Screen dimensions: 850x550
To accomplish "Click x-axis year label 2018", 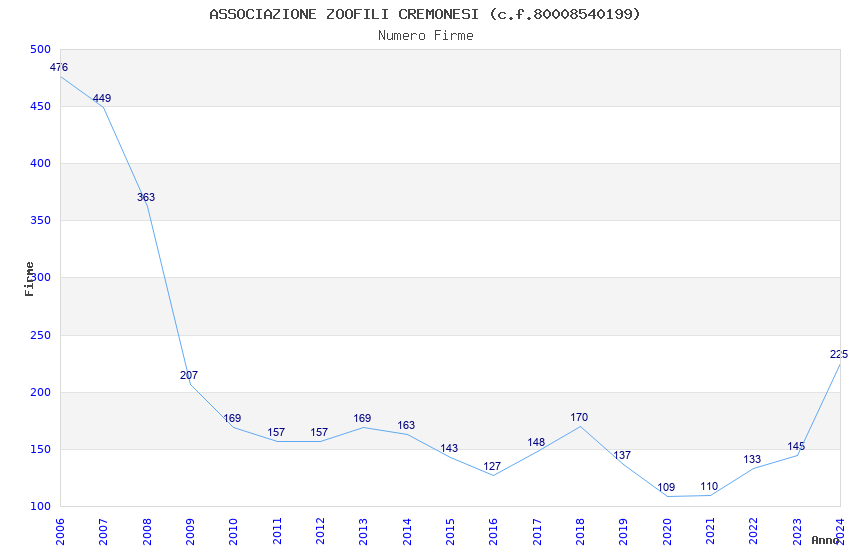I will pyautogui.click(x=580, y=532).
